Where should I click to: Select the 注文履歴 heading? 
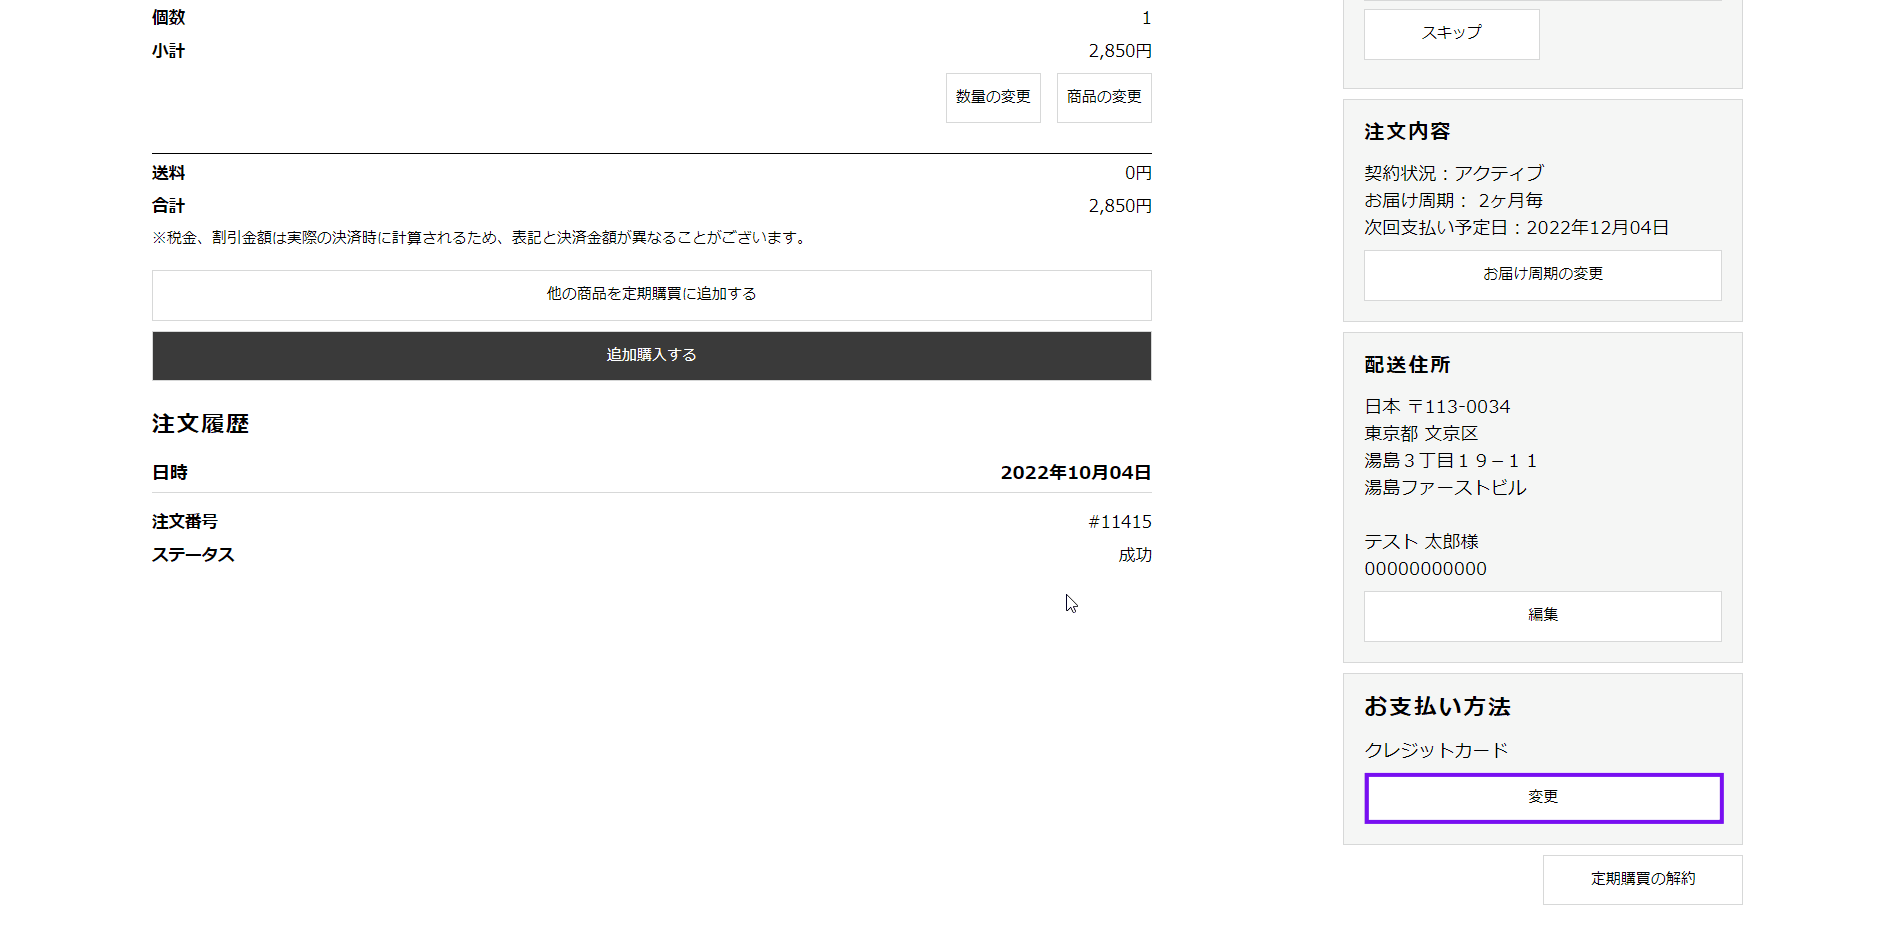tap(200, 424)
